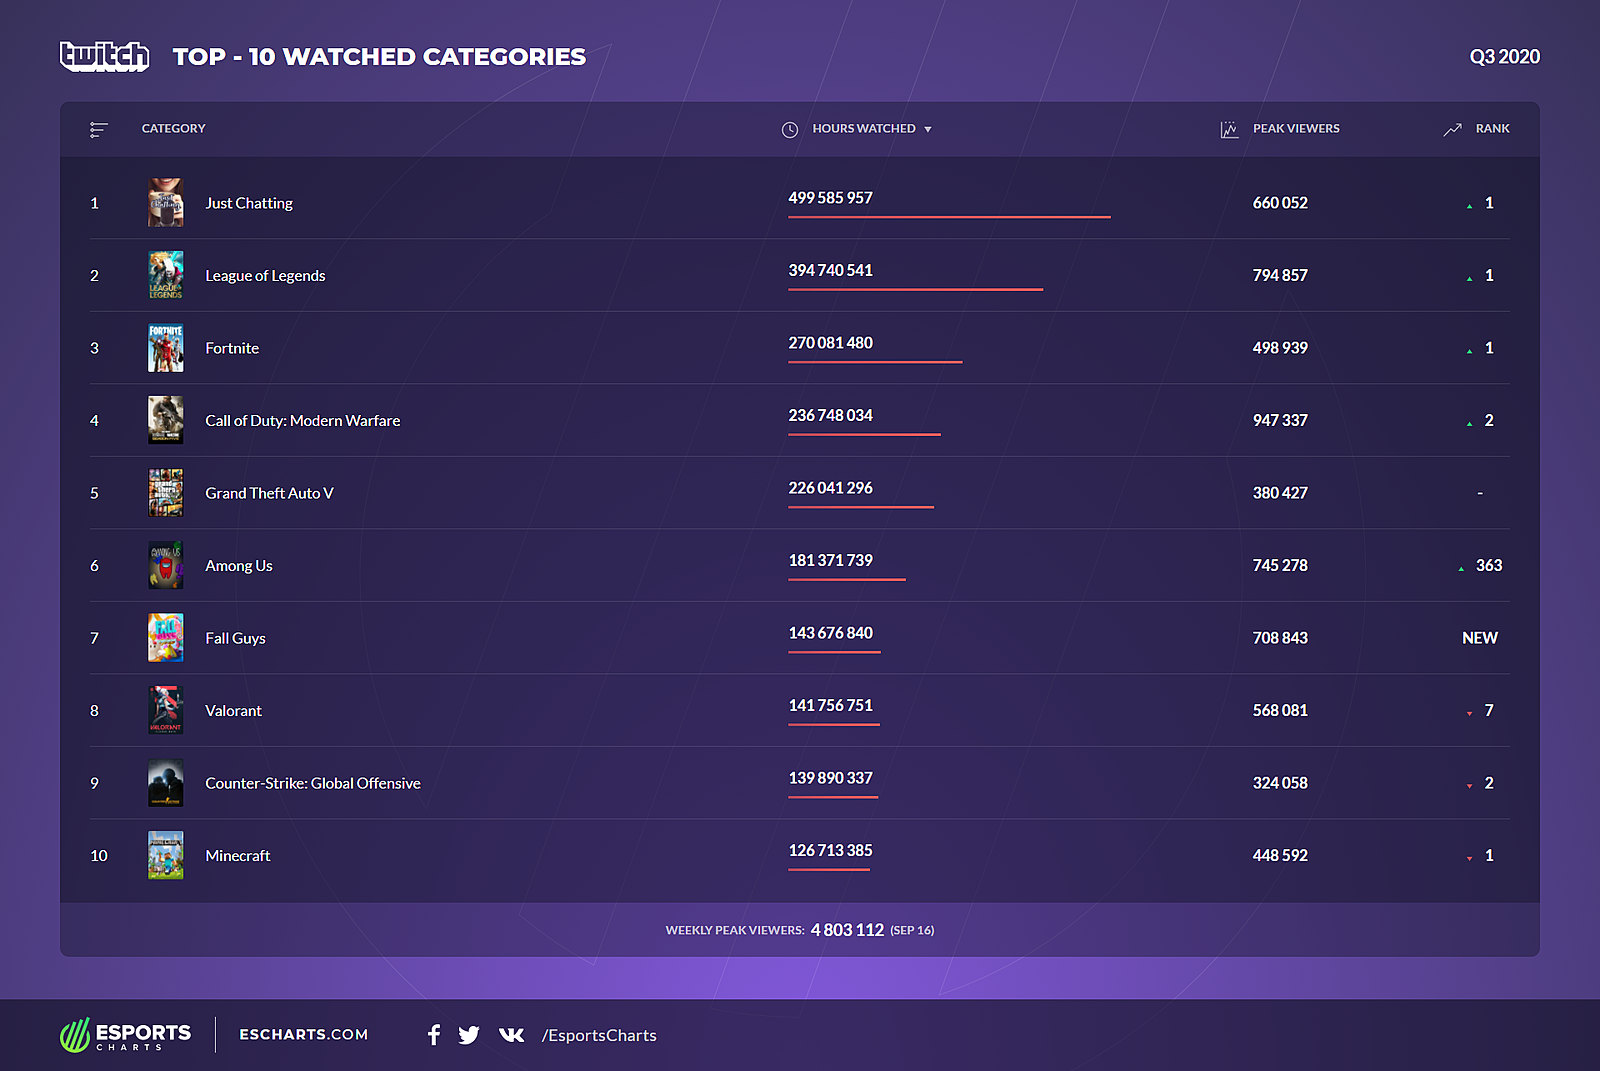Image resolution: width=1600 pixels, height=1071 pixels.
Task: Click the Fortnite red hours bar
Action: (x=875, y=362)
